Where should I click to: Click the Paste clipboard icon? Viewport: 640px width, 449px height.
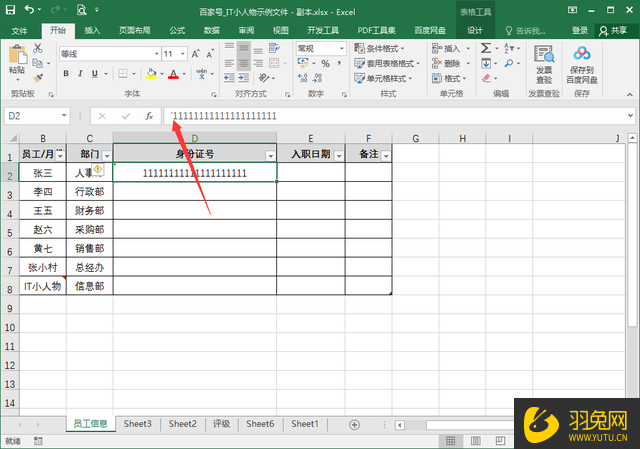[x=17, y=55]
